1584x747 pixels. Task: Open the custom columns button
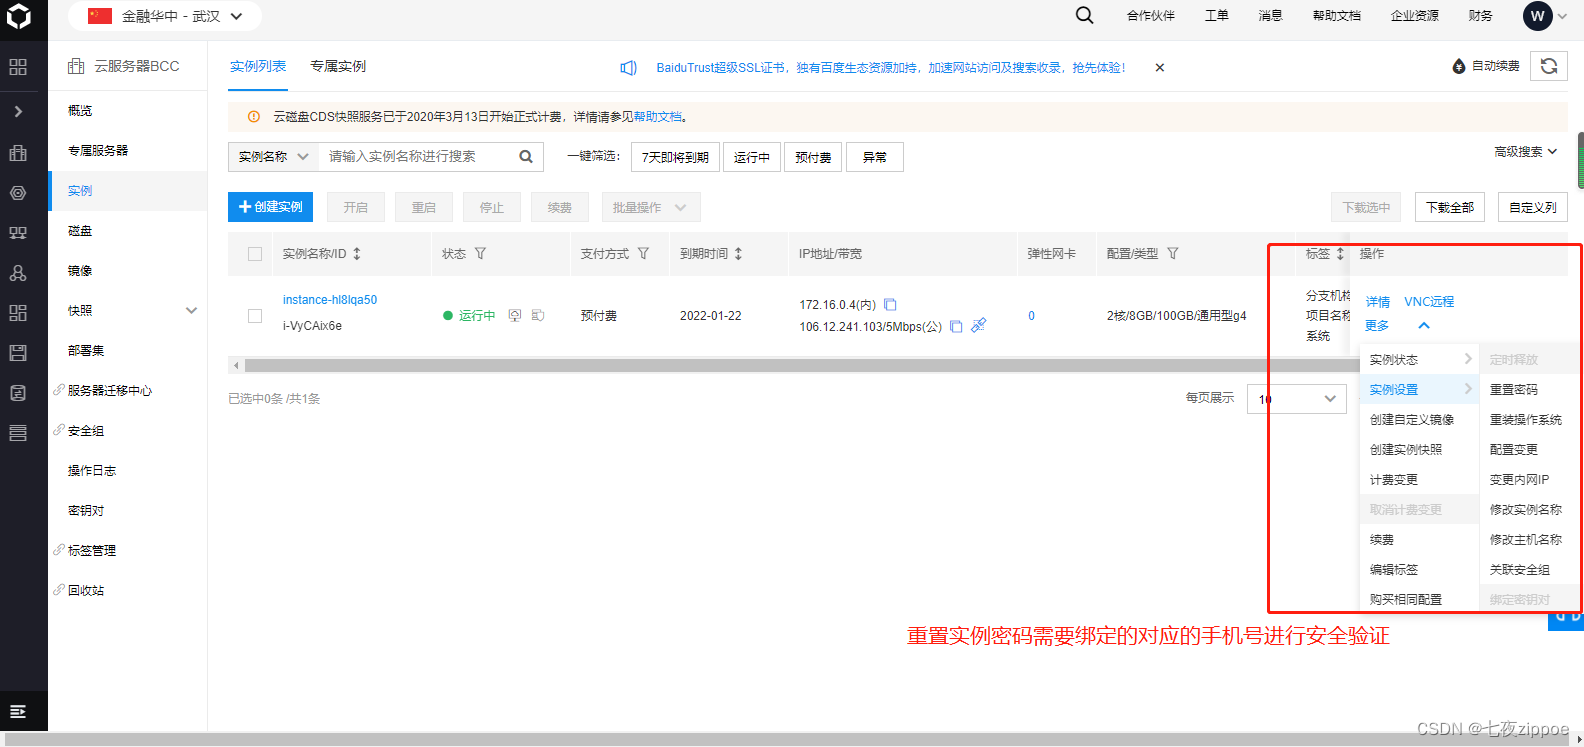coord(1533,207)
